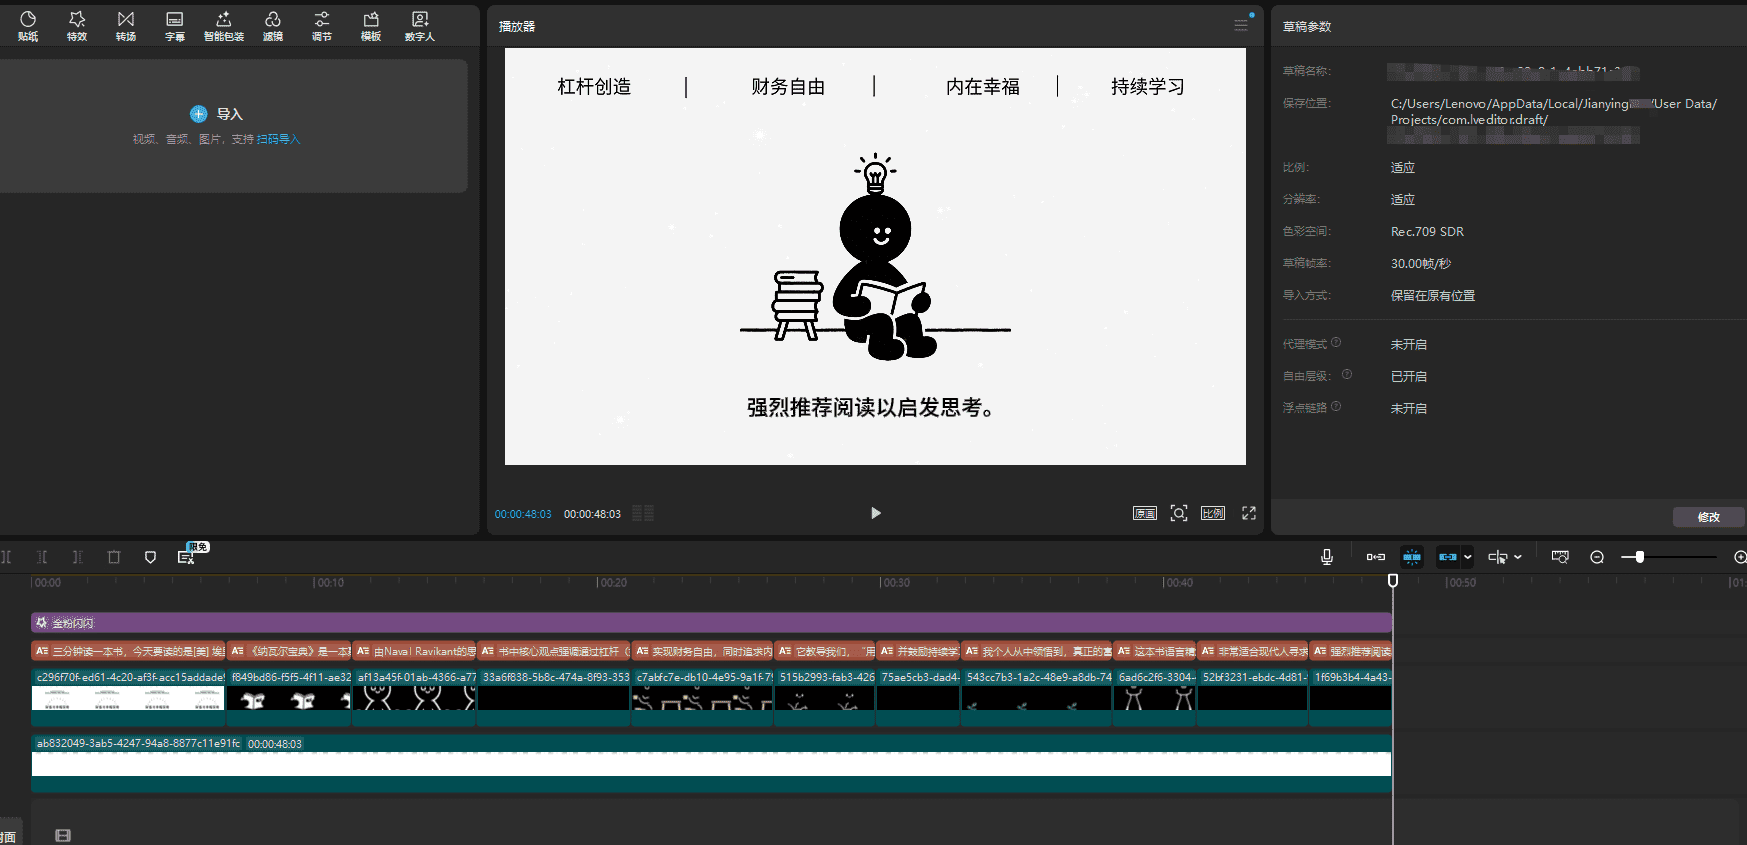Open the 转场 transitions panel
The width and height of the screenshot is (1747, 845).
click(126, 26)
